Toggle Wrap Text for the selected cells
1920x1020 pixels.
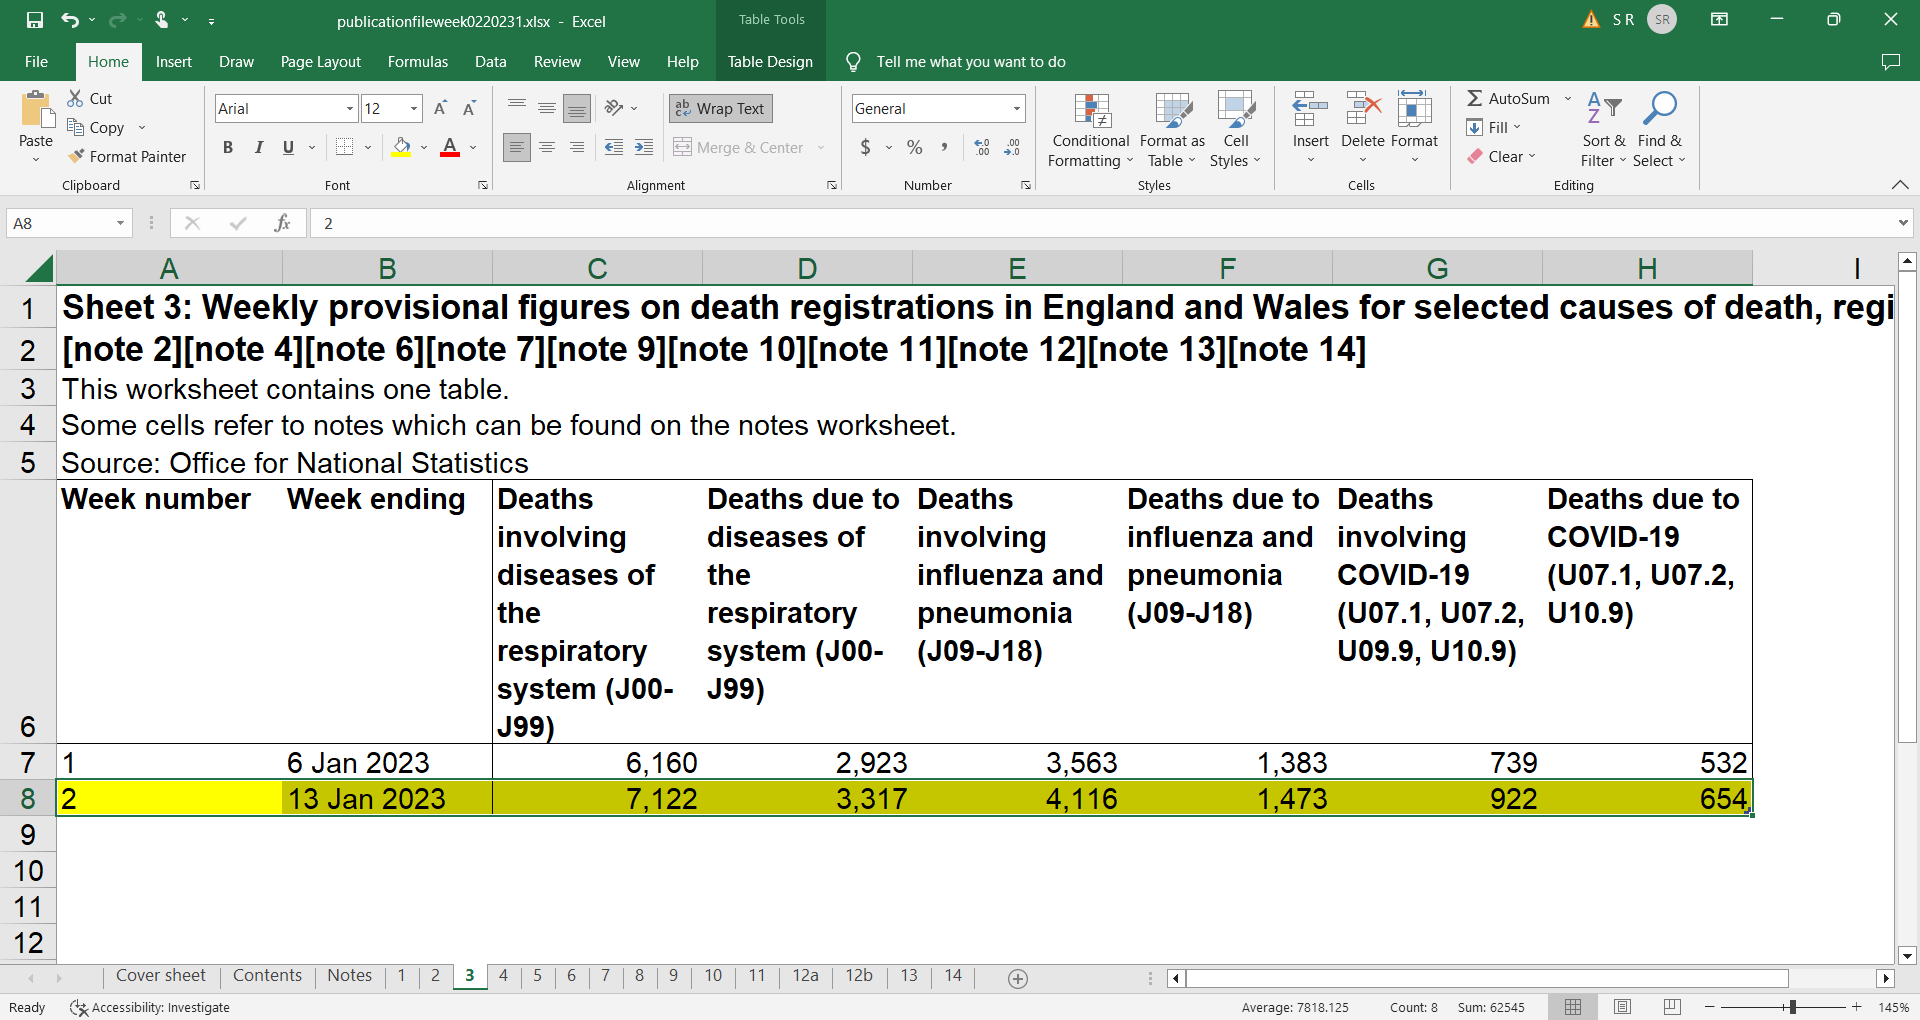(720, 108)
